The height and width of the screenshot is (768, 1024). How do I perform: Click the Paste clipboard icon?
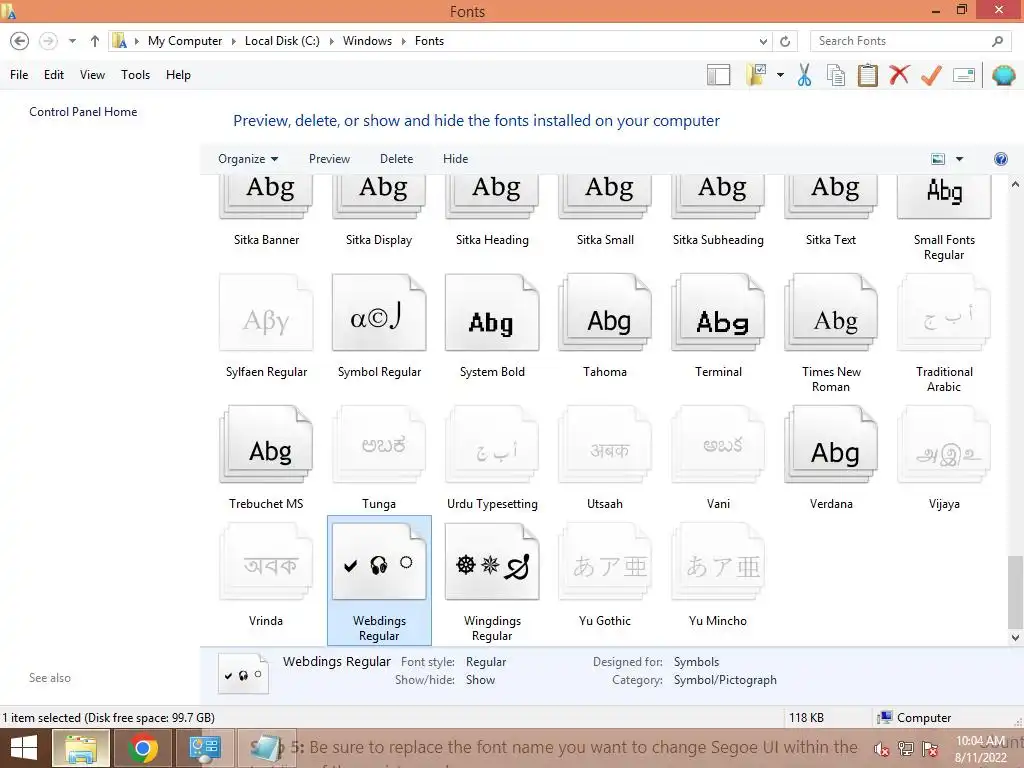(867, 75)
